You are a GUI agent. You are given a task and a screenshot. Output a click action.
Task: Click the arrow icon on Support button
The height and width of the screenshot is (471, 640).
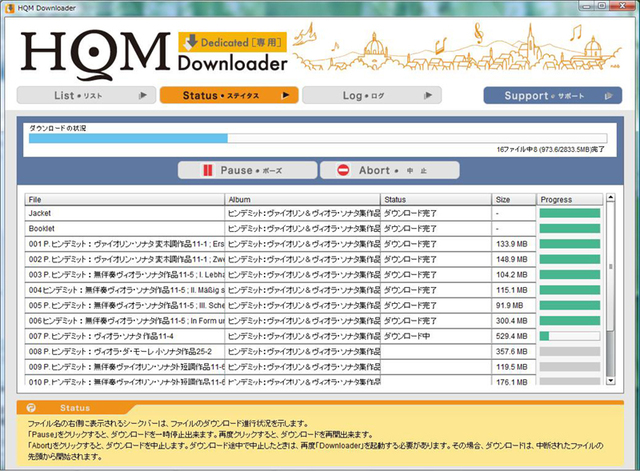[606, 95]
